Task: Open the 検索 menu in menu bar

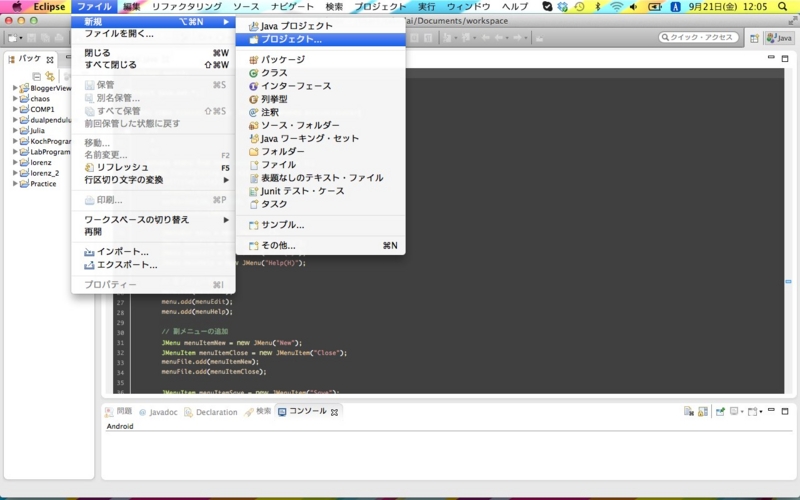Action: click(x=334, y=7)
